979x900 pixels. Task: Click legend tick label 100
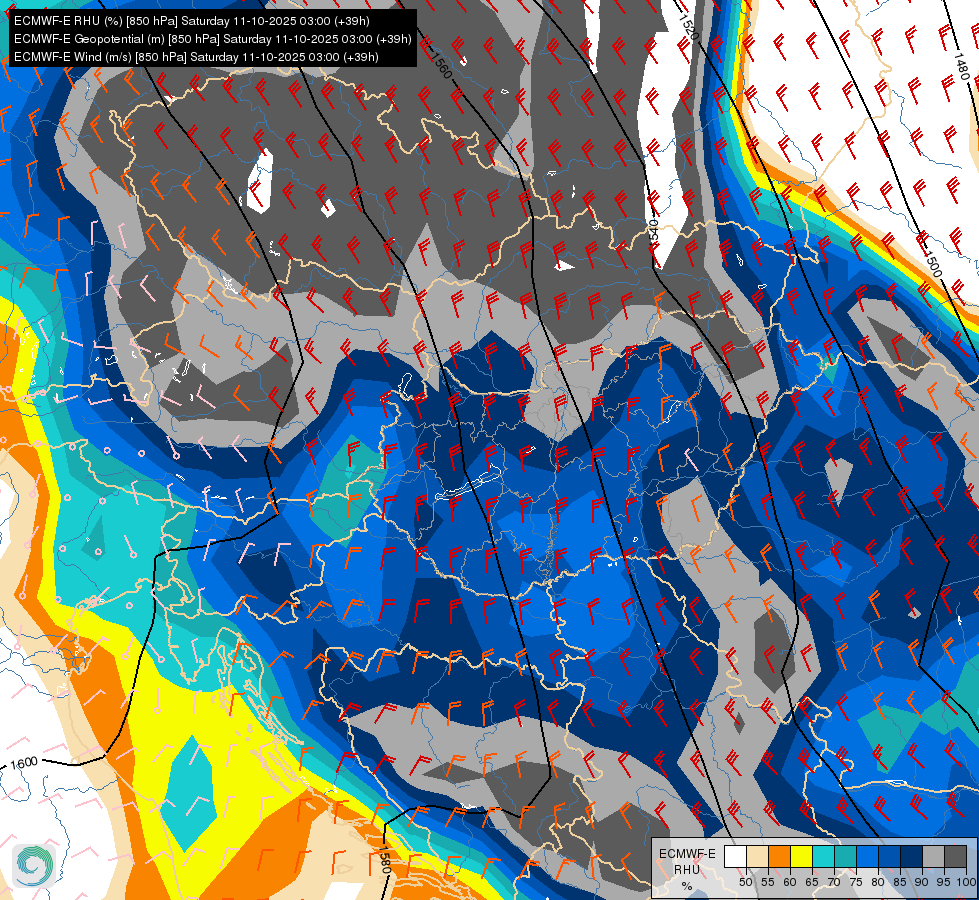point(966,882)
